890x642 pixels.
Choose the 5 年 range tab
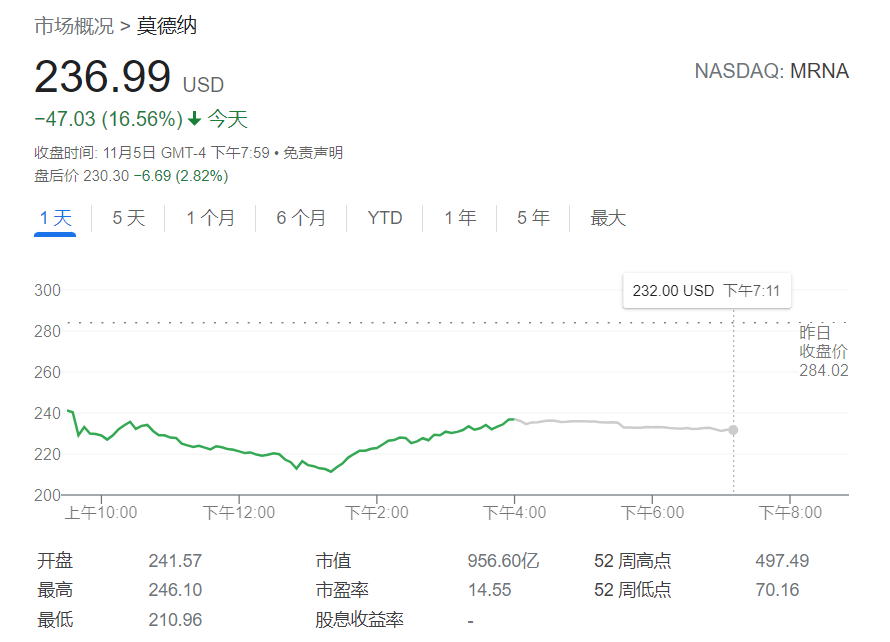534,218
